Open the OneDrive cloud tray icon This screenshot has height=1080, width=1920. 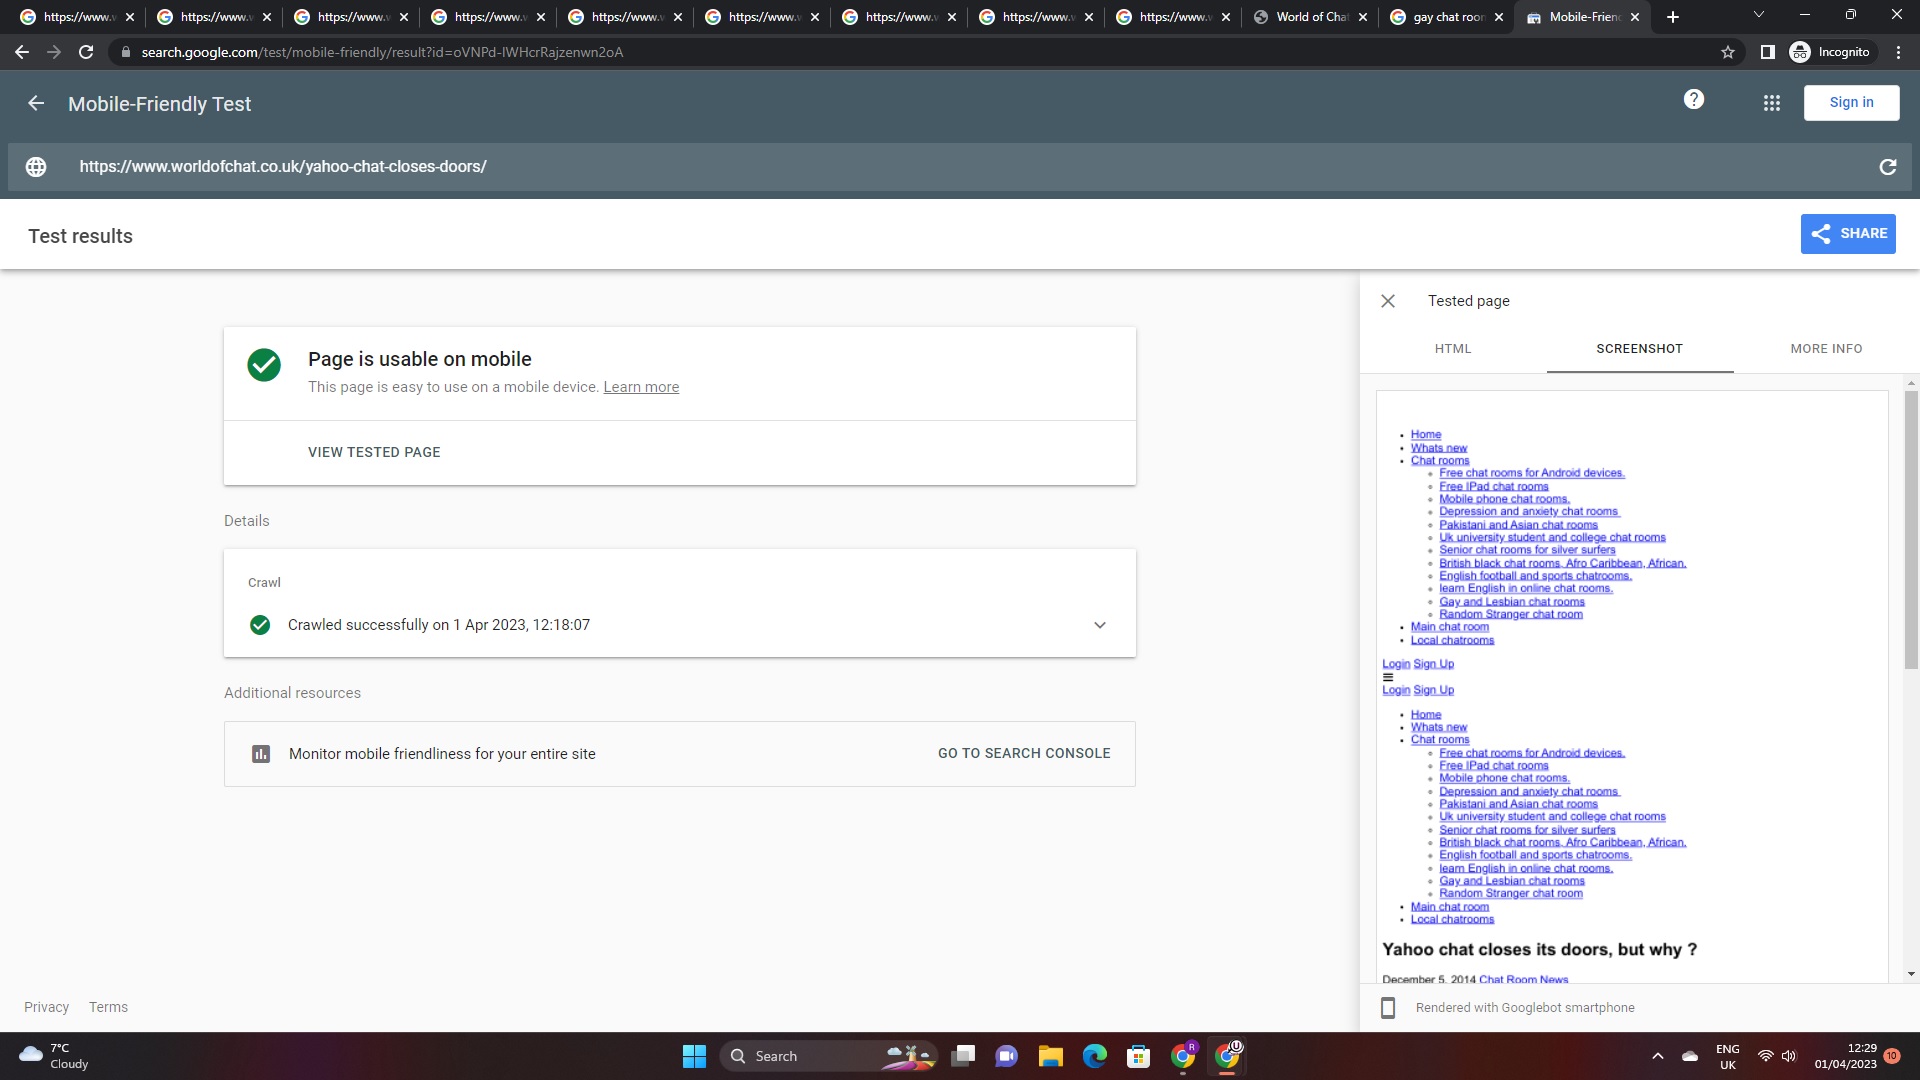(x=1690, y=1056)
